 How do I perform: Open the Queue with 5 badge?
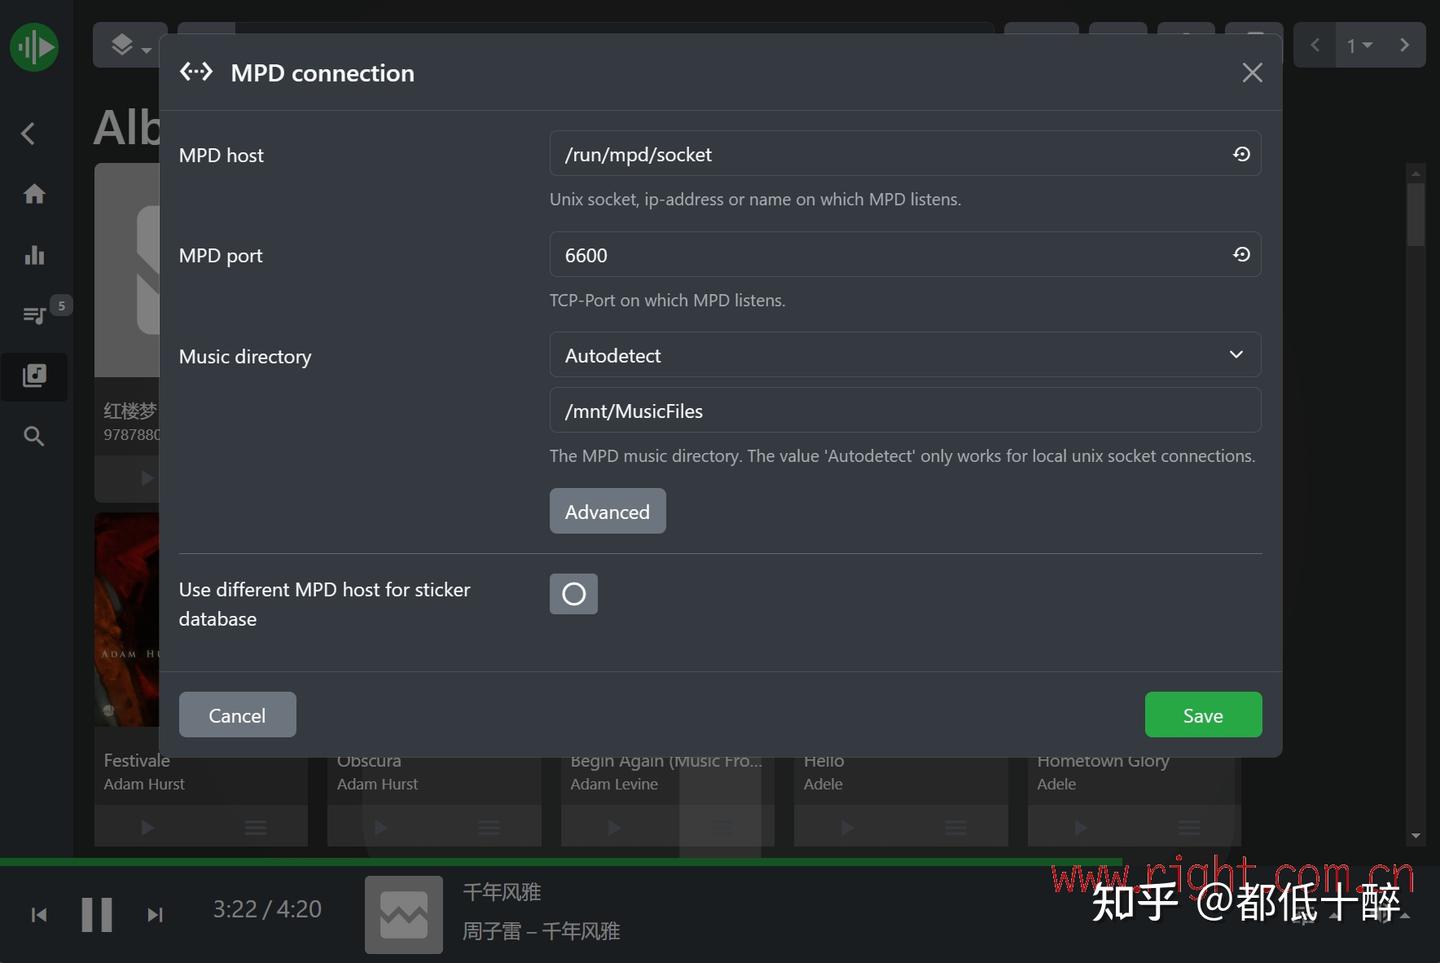tap(34, 316)
